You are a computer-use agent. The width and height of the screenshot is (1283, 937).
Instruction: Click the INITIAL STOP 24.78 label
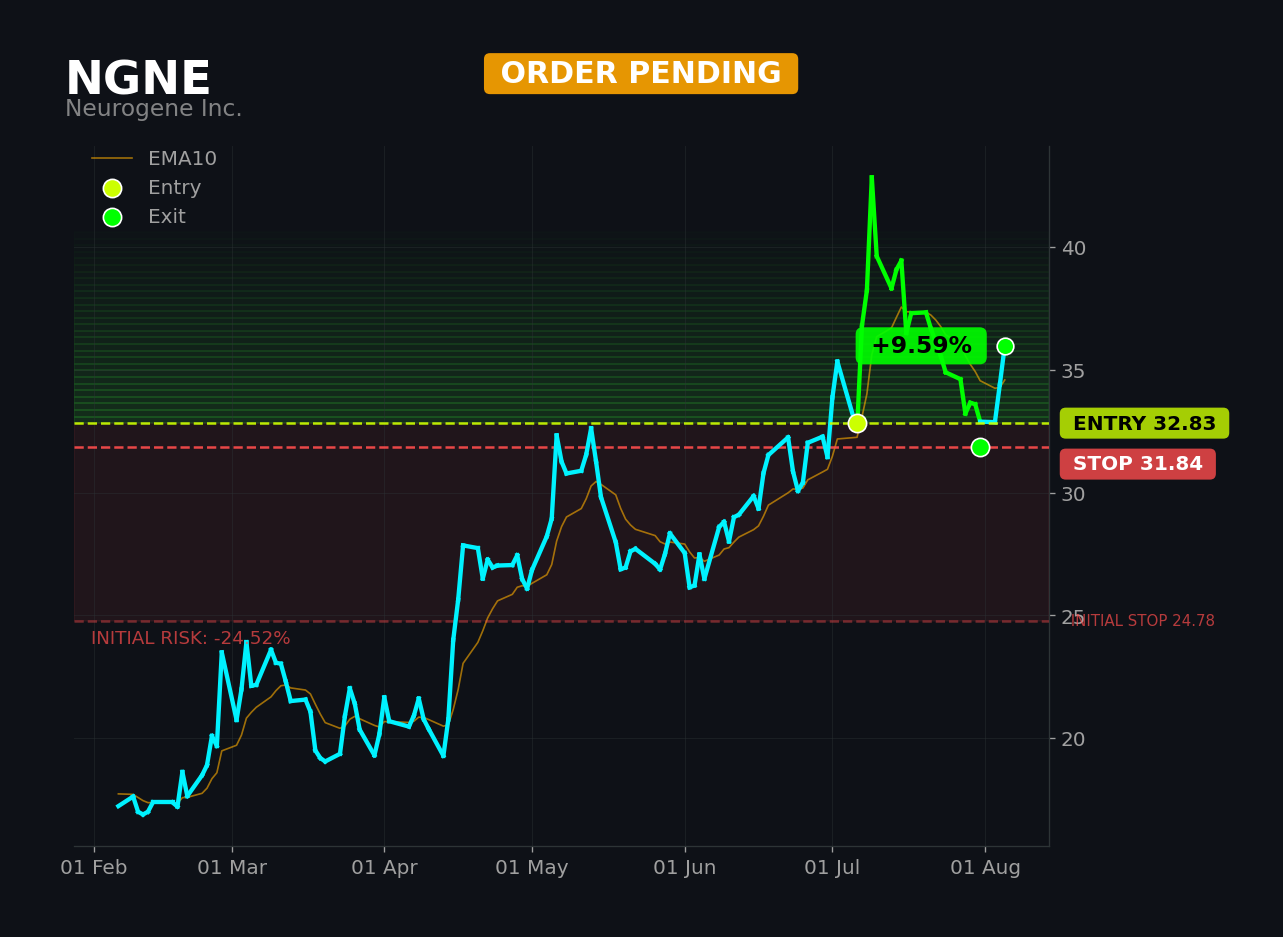pyautogui.click(x=1143, y=621)
